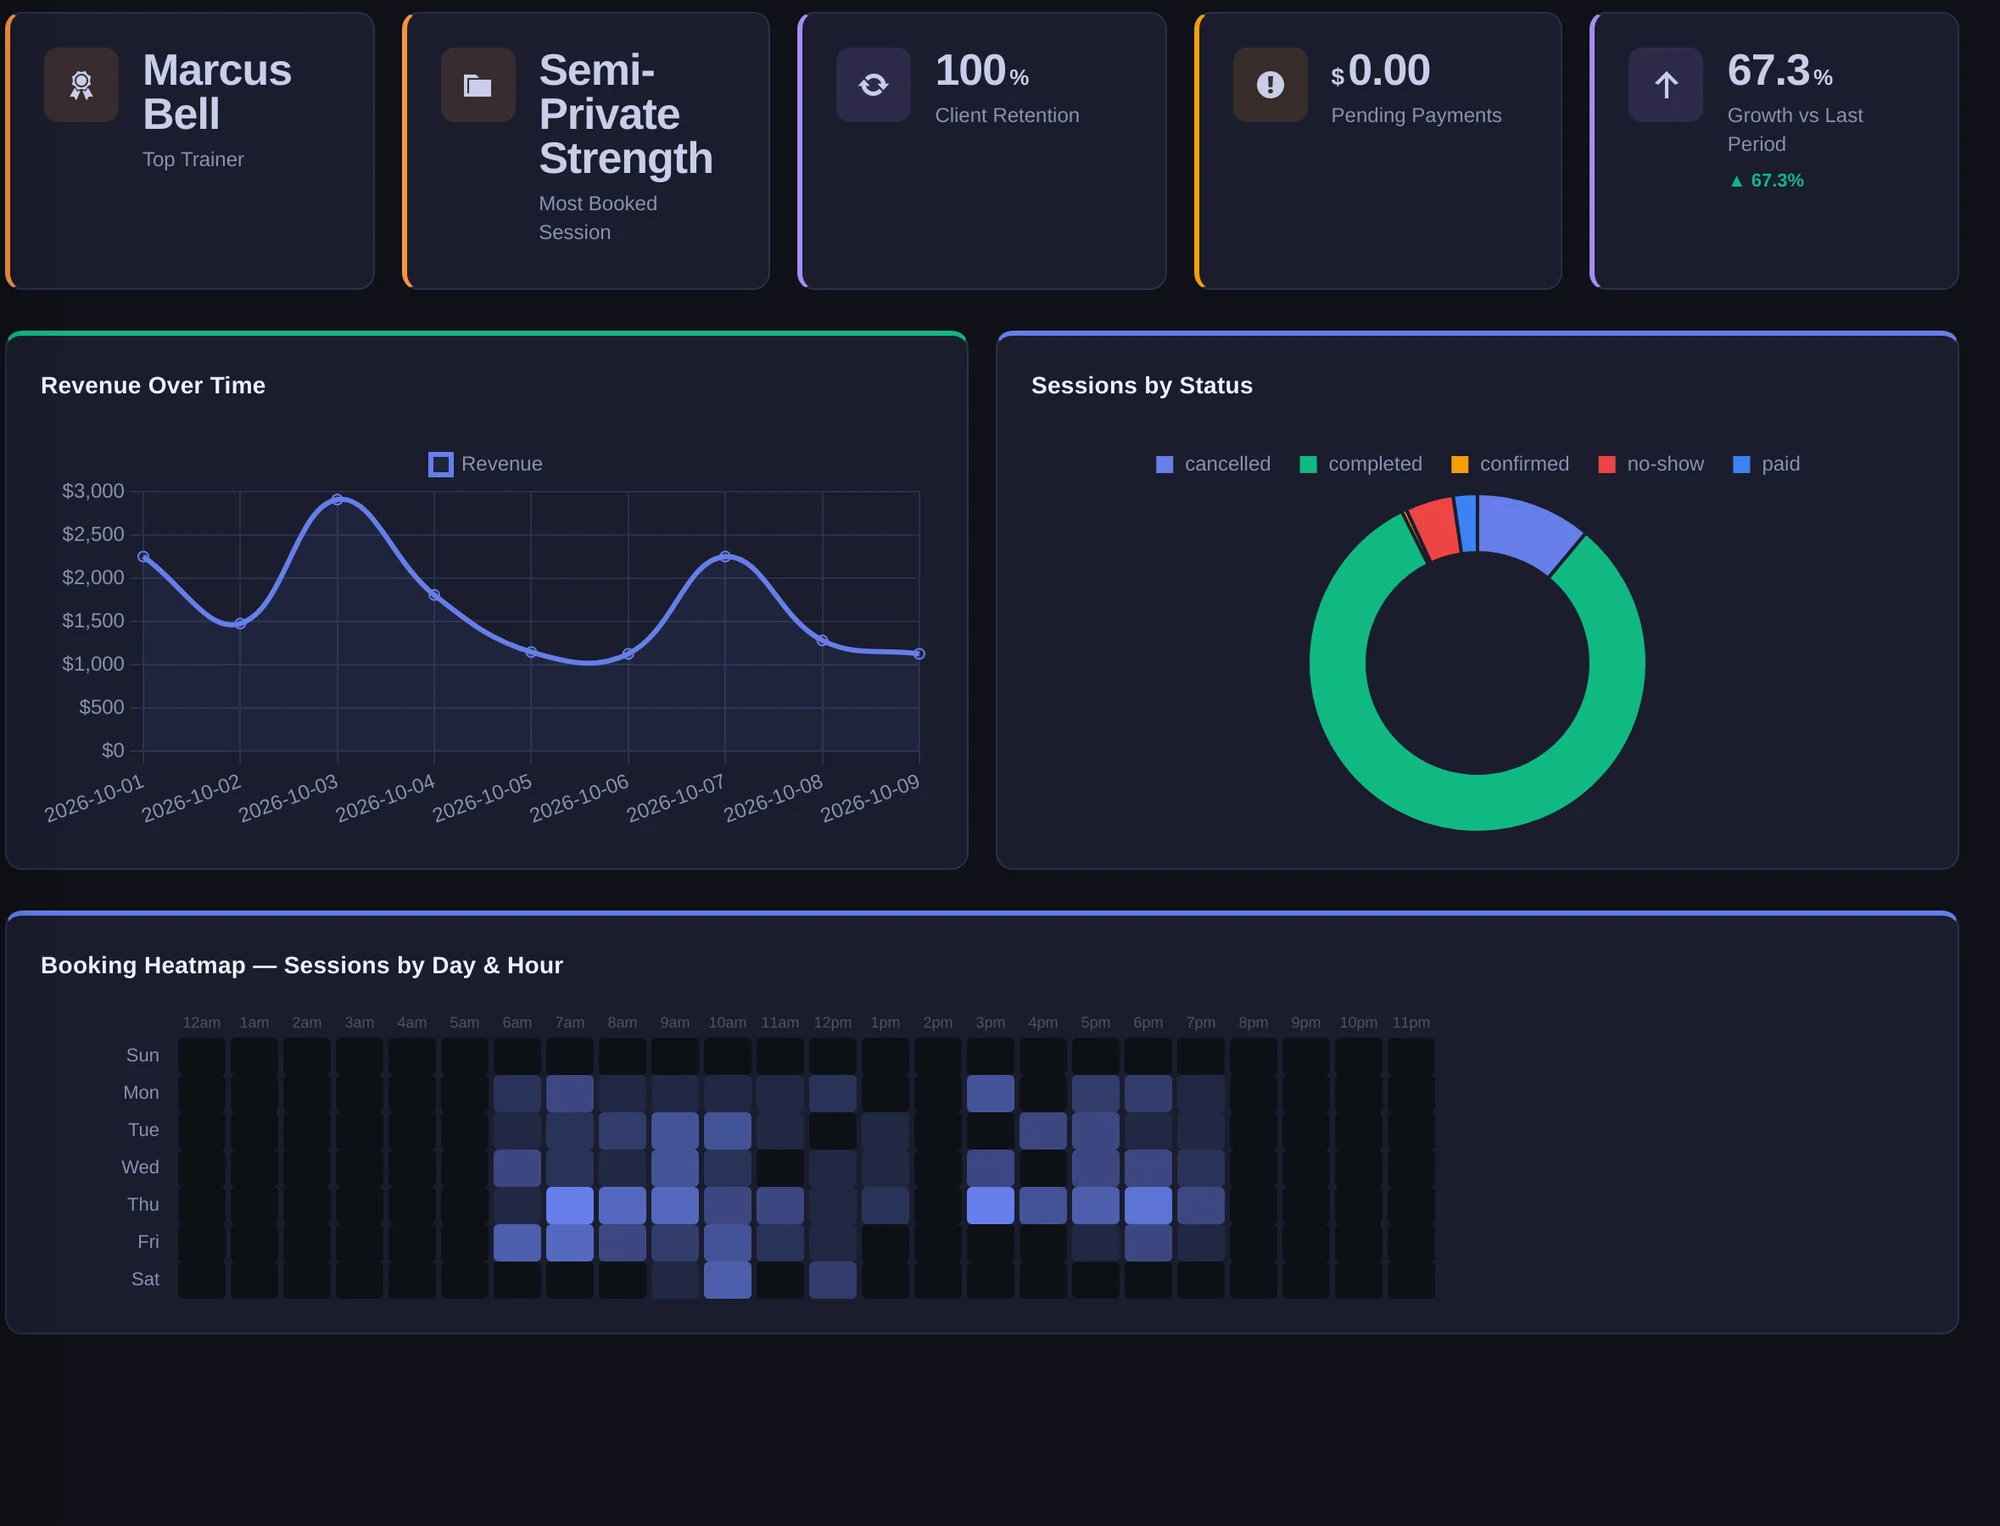Select the revenue peak point on 2026-10-03
The image size is (2000, 1526).
point(337,499)
